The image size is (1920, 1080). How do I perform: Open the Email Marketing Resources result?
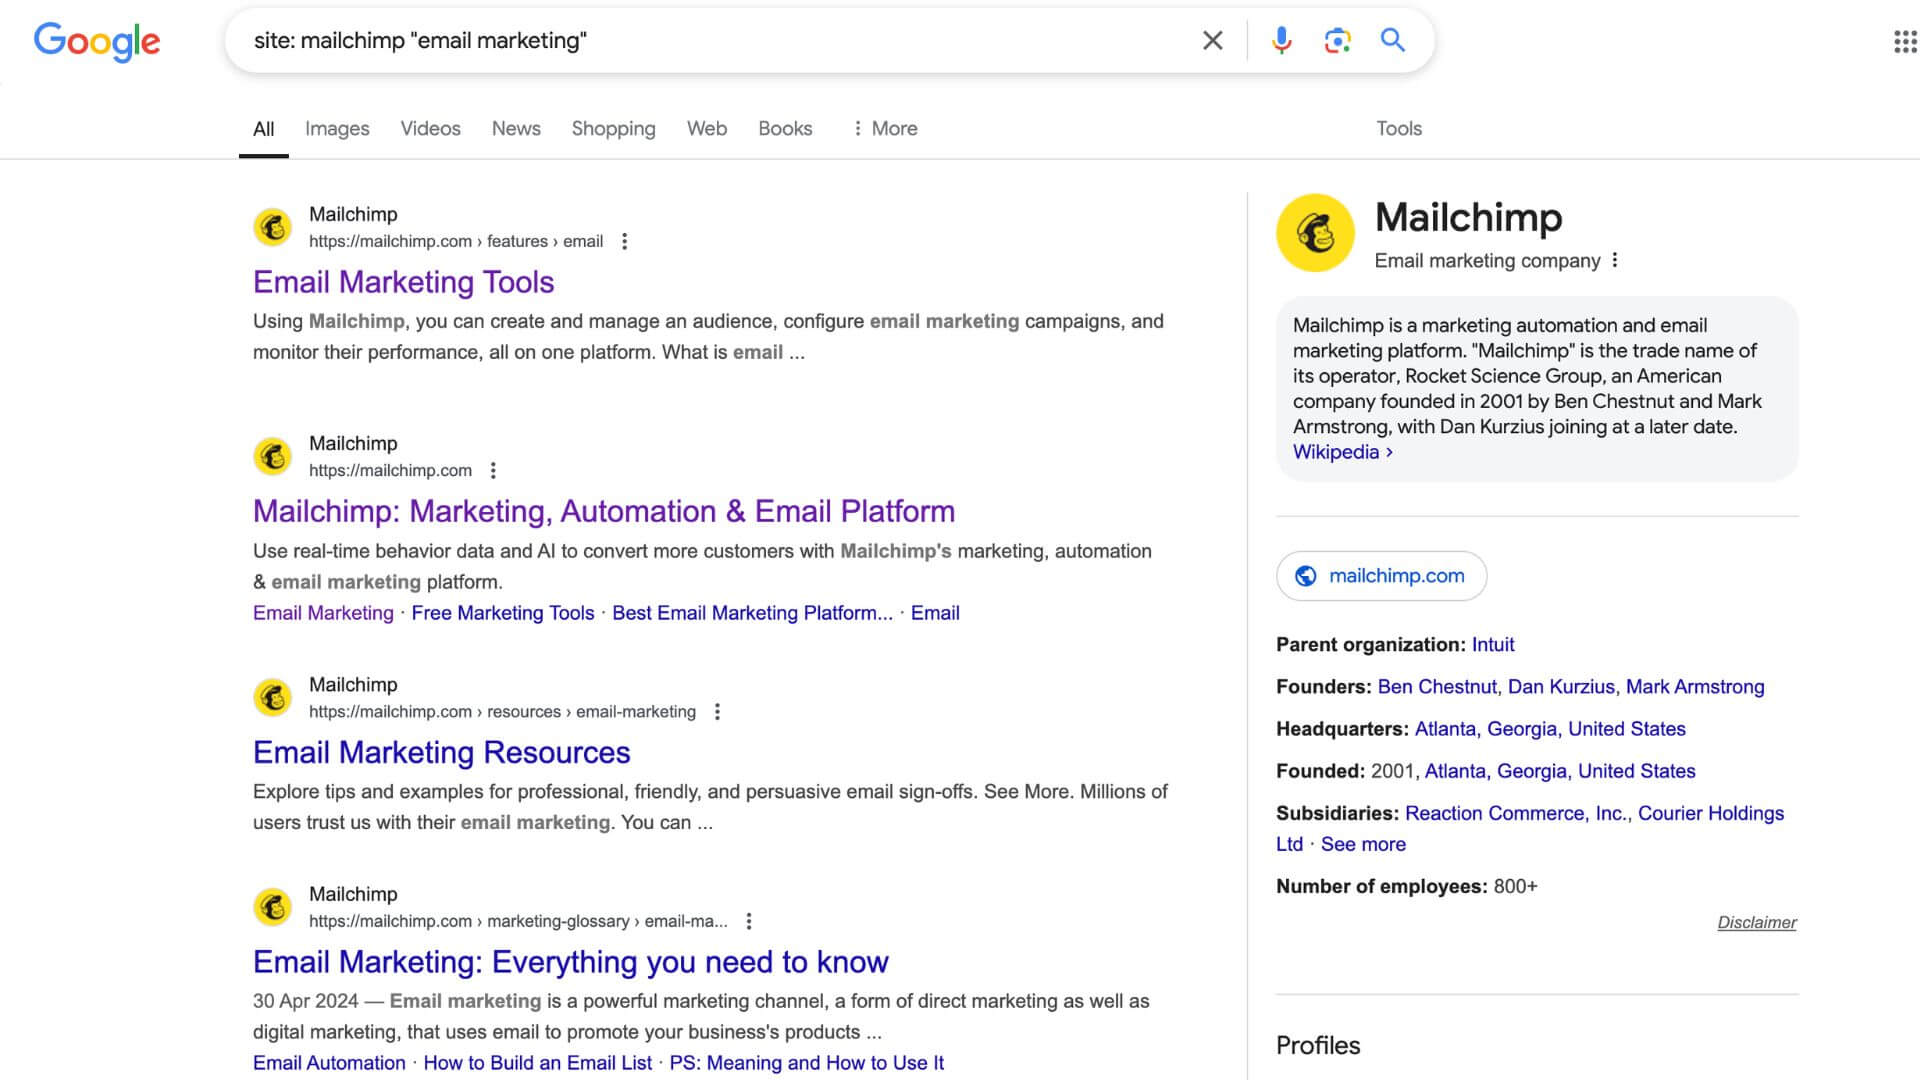click(x=441, y=752)
